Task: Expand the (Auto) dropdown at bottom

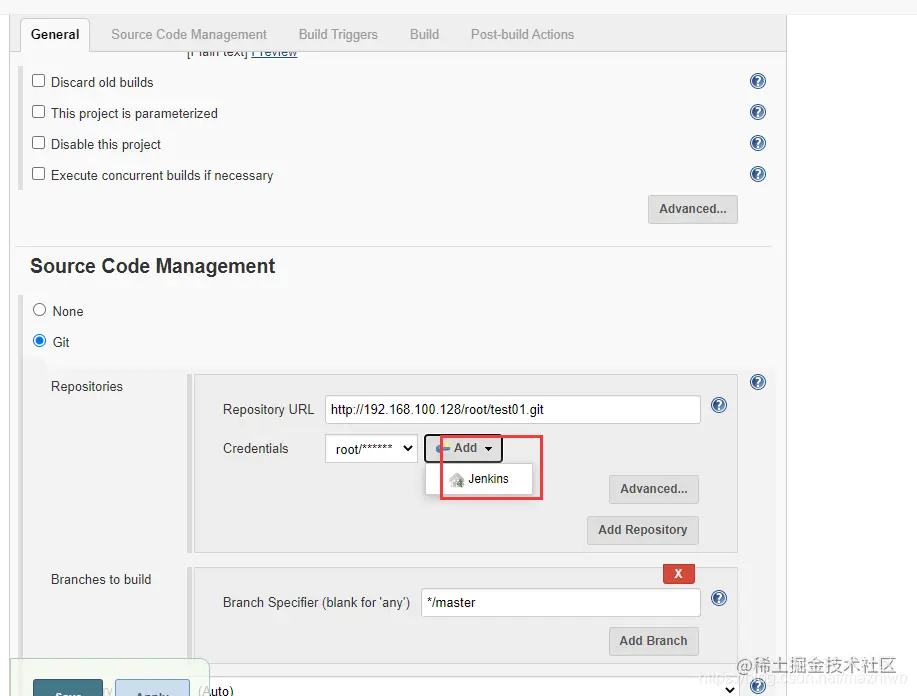Action: 470,689
